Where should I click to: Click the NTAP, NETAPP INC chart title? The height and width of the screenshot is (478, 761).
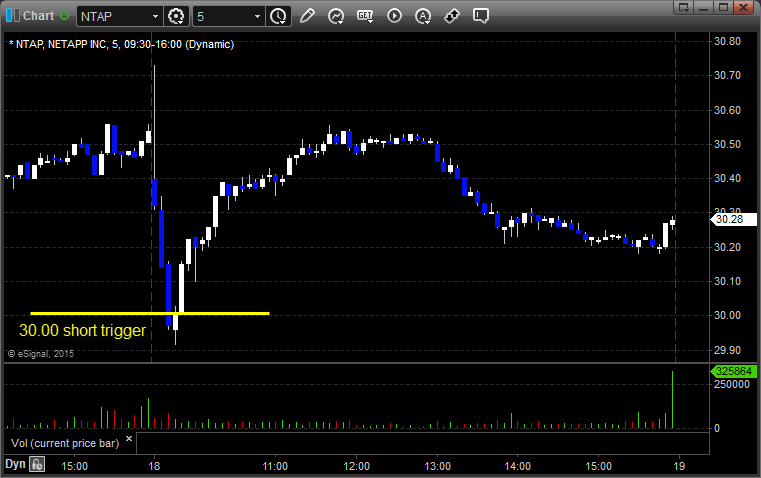(122, 44)
